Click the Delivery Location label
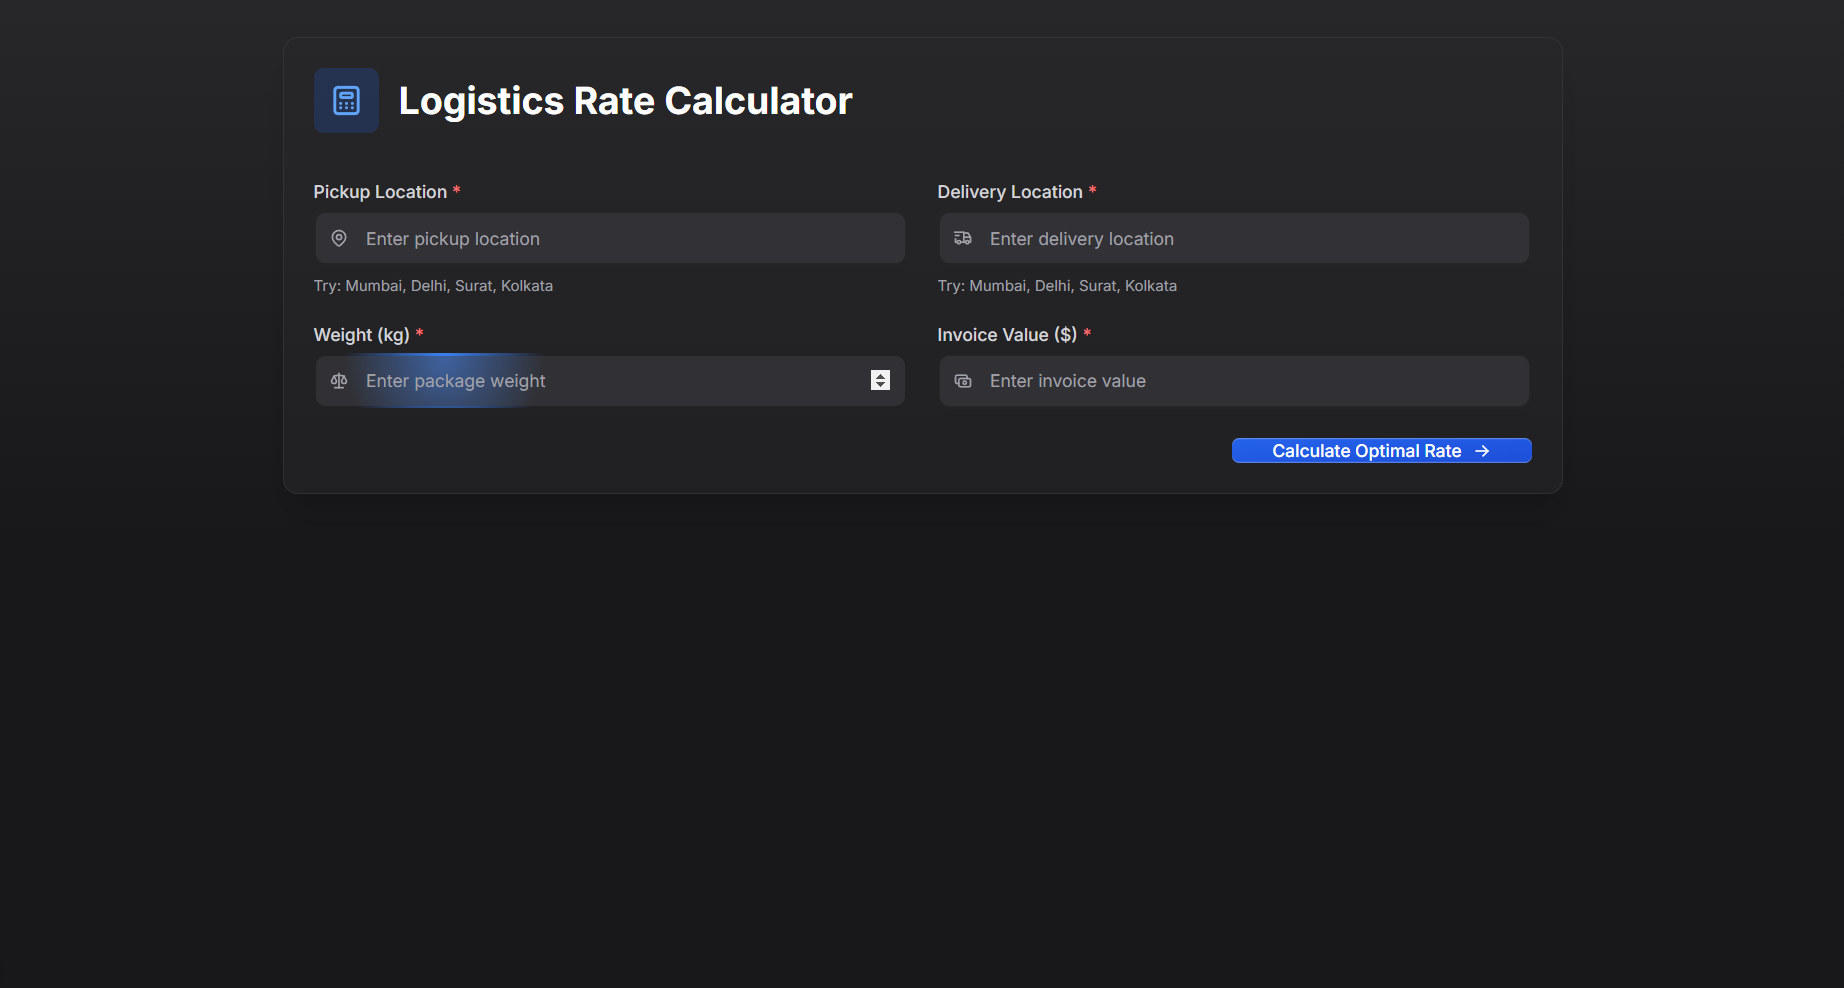1844x988 pixels. pos(1010,192)
